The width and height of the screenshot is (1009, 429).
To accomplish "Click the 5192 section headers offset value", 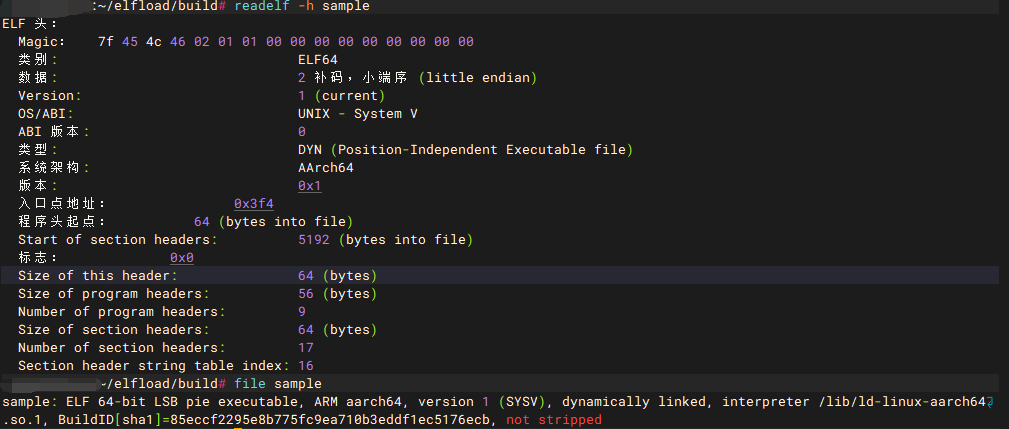I will tap(313, 240).
